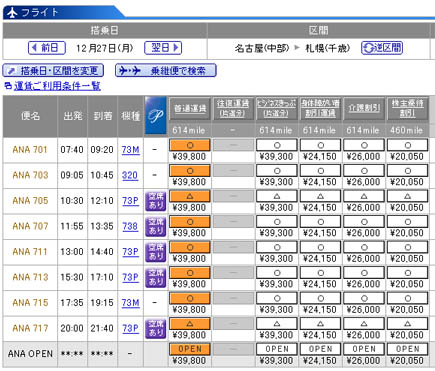Select orange 普通運賃 seat for ANA 701
This screenshot has width=435, height=371.
click(x=190, y=145)
